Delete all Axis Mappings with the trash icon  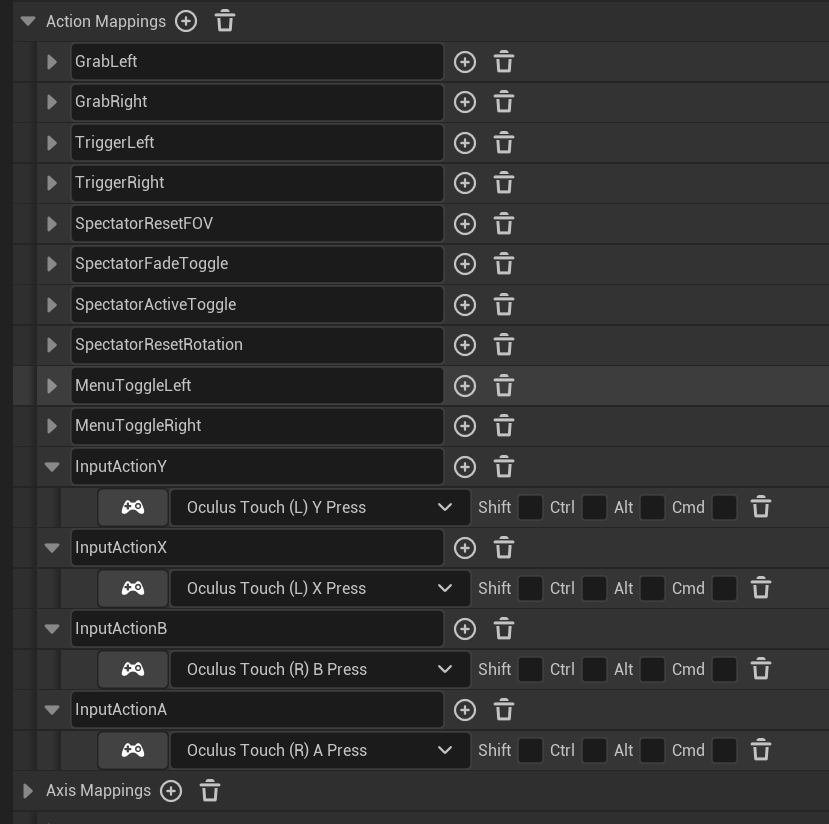coord(209,791)
